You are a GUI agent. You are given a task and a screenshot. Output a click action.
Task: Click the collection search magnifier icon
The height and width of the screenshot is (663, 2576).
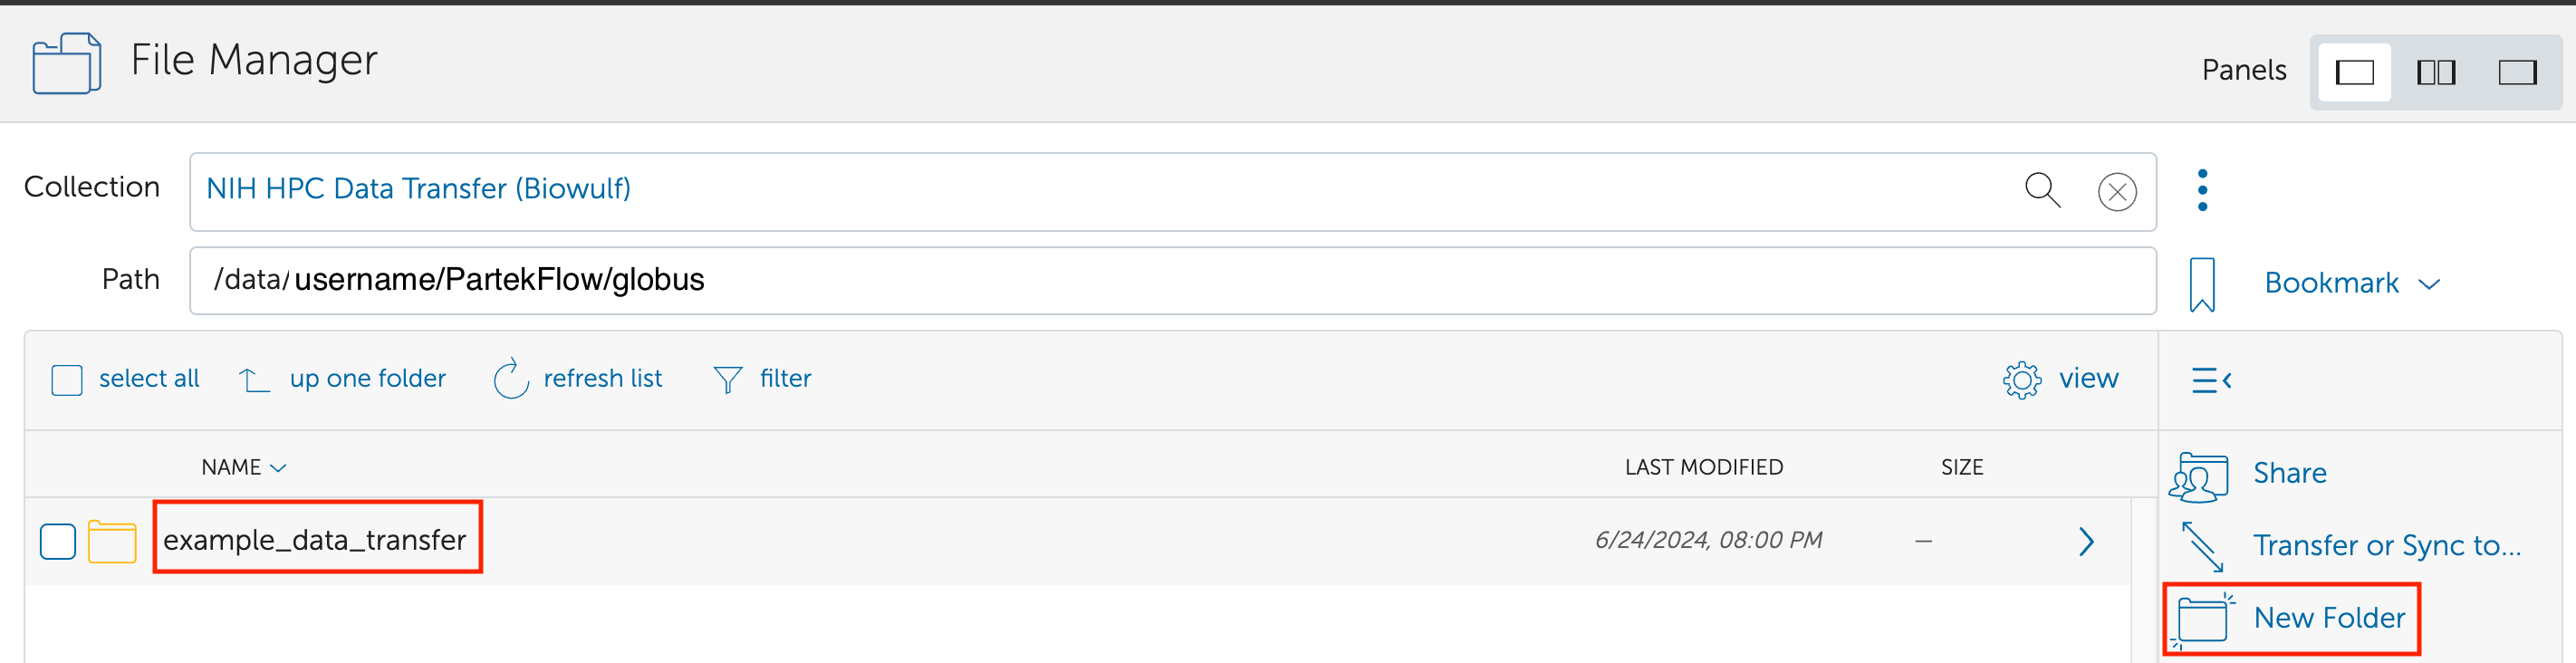click(2041, 190)
